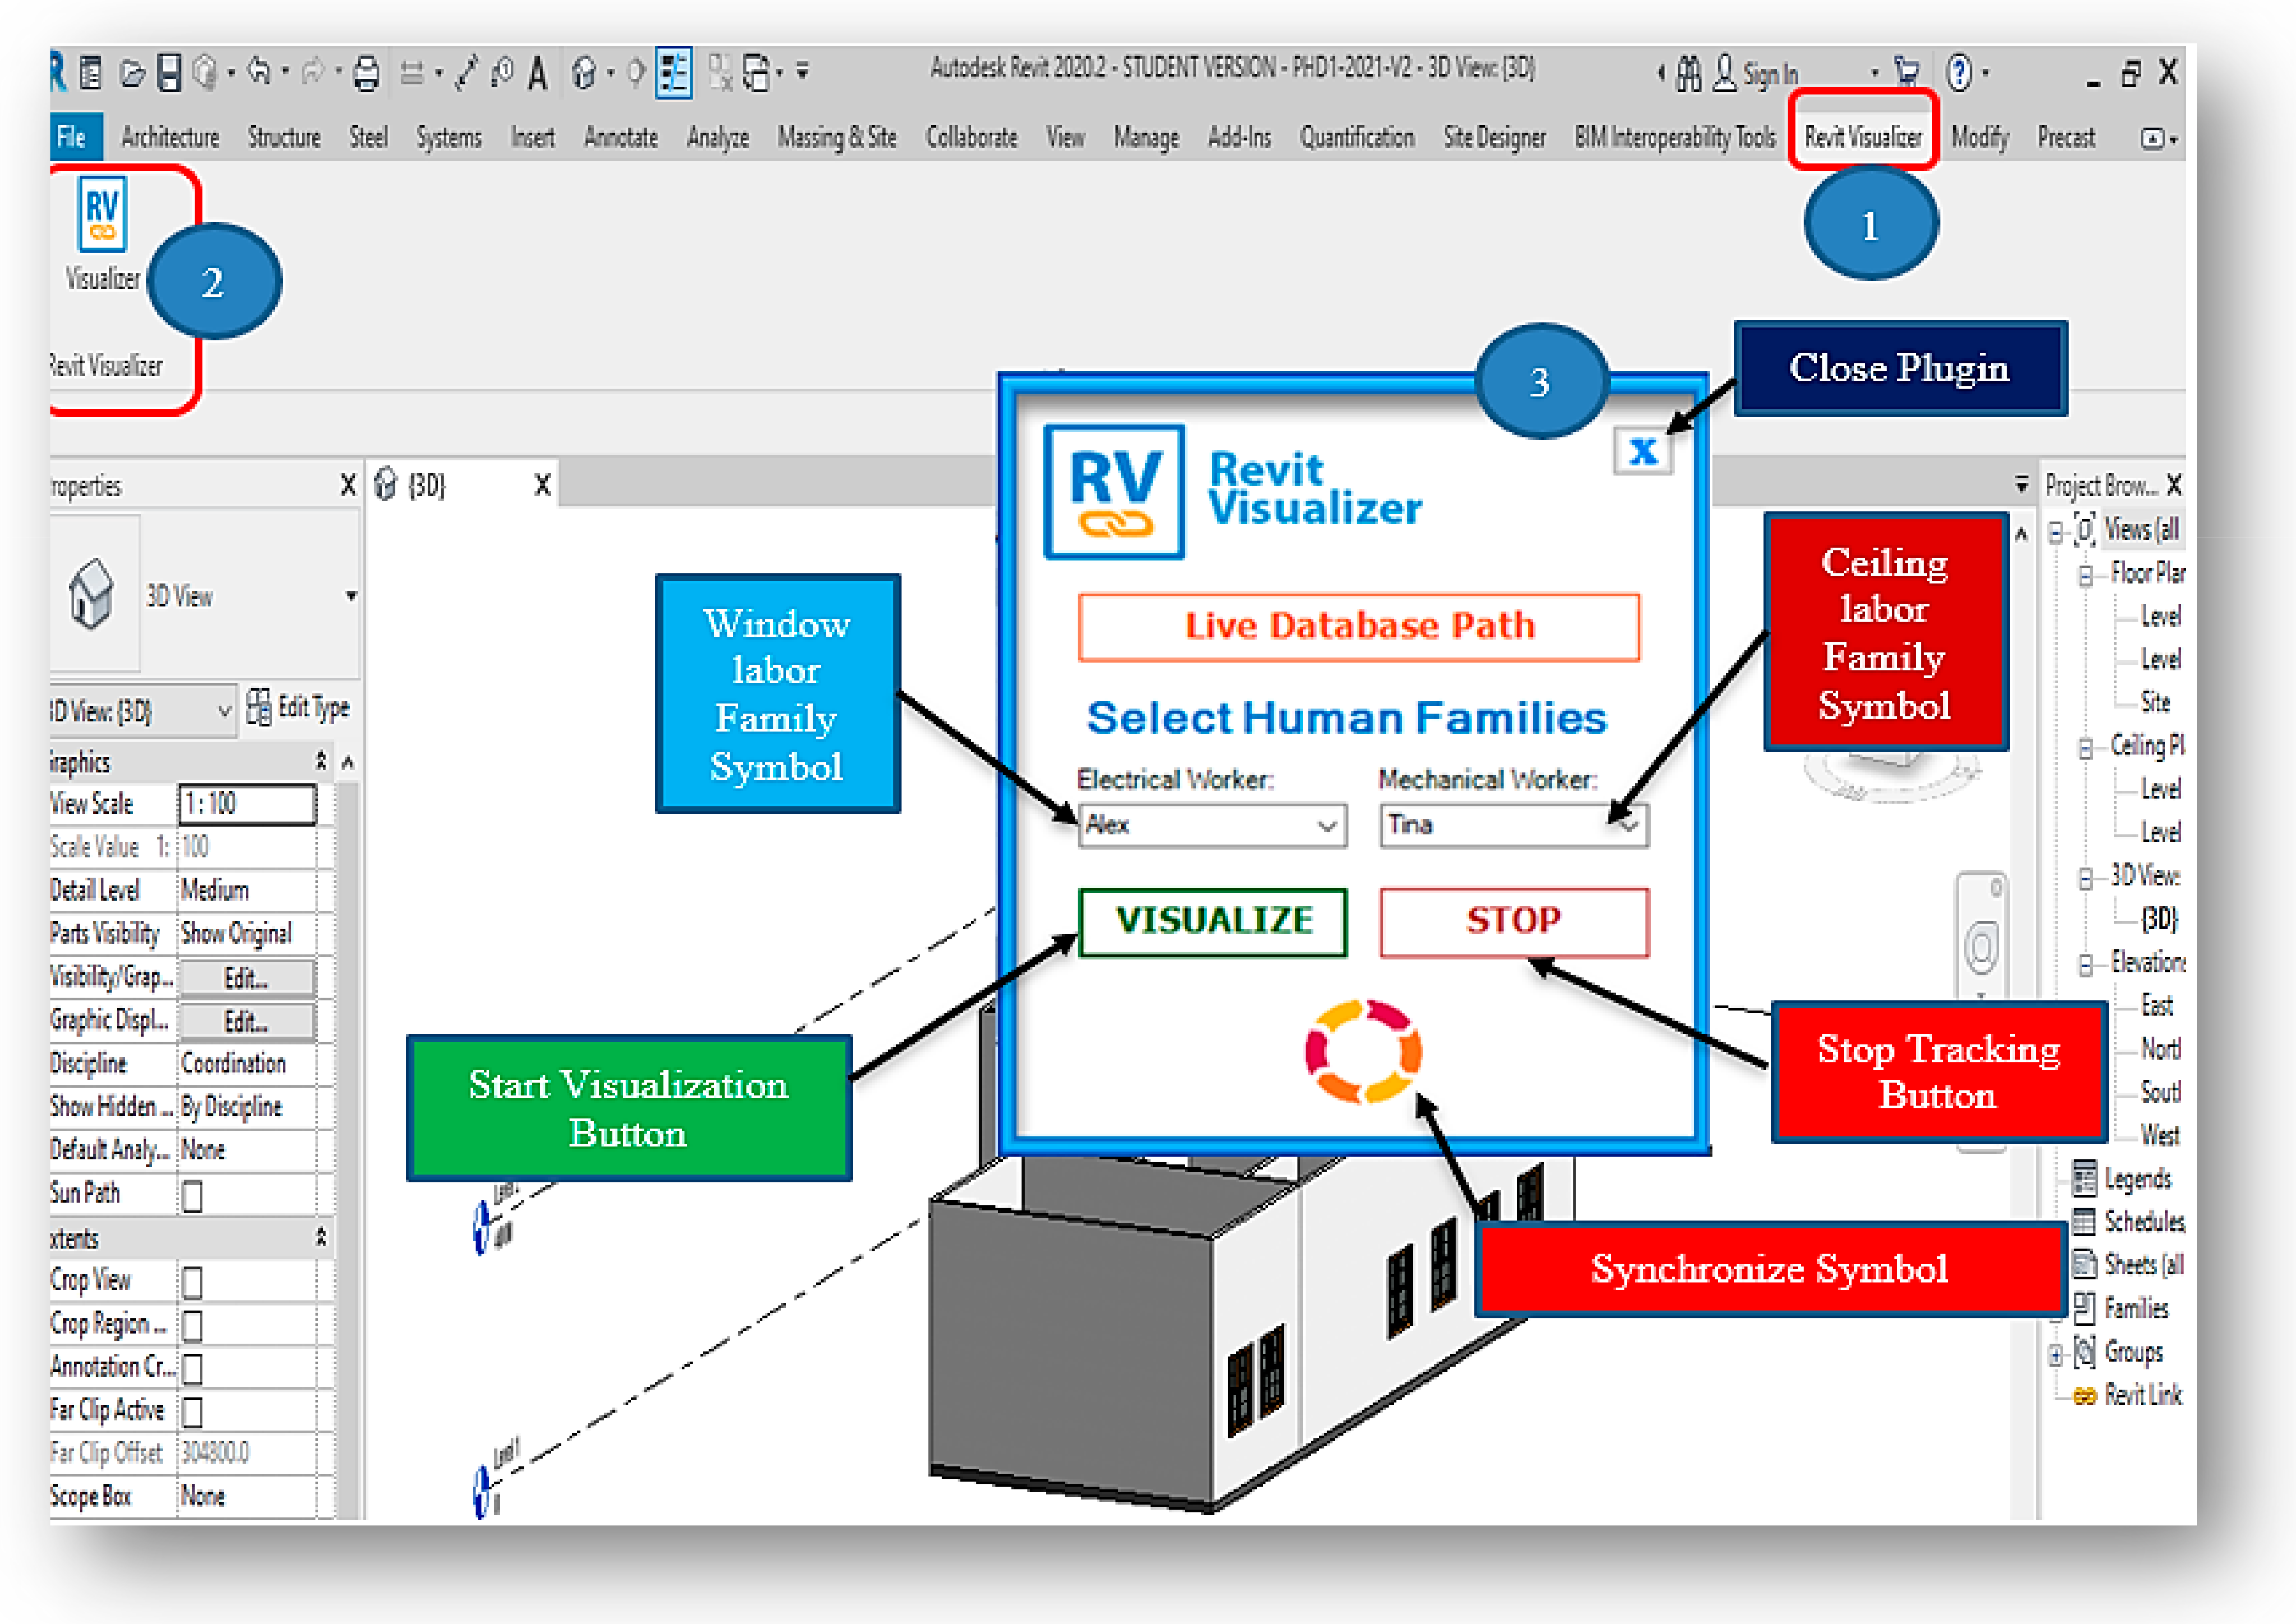Click the shopping cart icon in title bar
Screen dimensions: 2296x1624
coord(1906,72)
